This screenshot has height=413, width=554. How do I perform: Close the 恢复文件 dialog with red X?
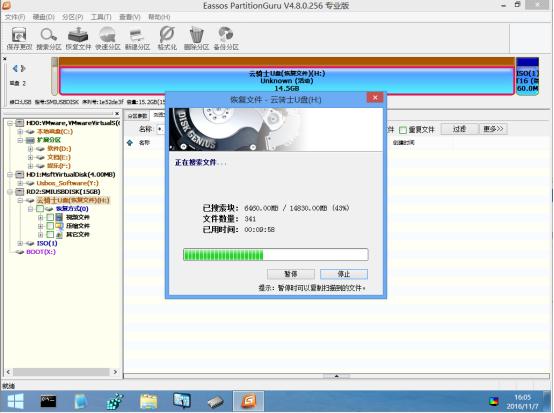click(375, 98)
